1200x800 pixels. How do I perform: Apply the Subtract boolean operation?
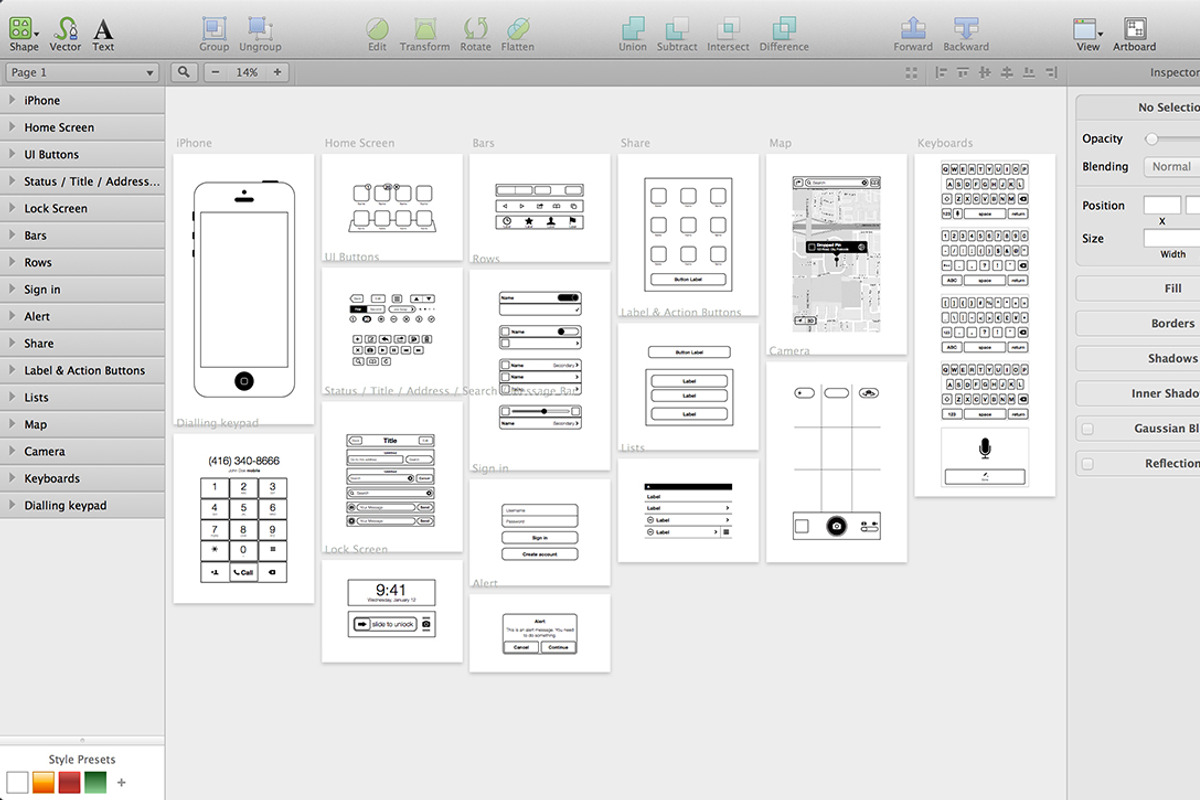pyautogui.click(x=677, y=33)
